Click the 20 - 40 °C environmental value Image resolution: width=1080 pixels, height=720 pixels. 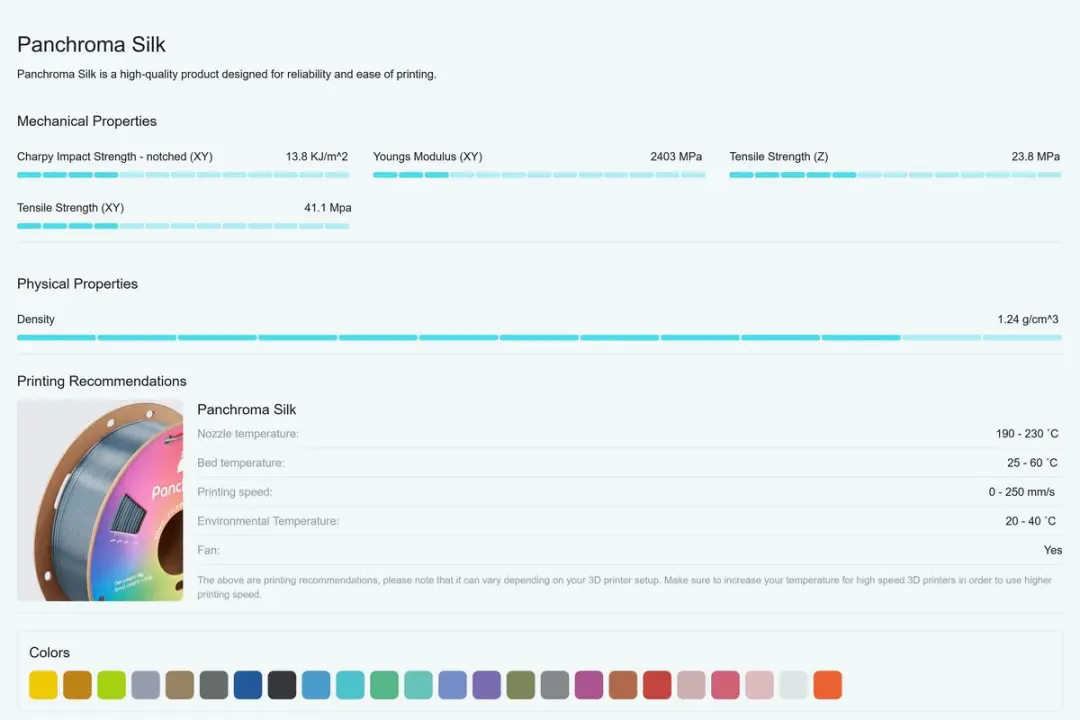pyautogui.click(x=1030, y=522)
